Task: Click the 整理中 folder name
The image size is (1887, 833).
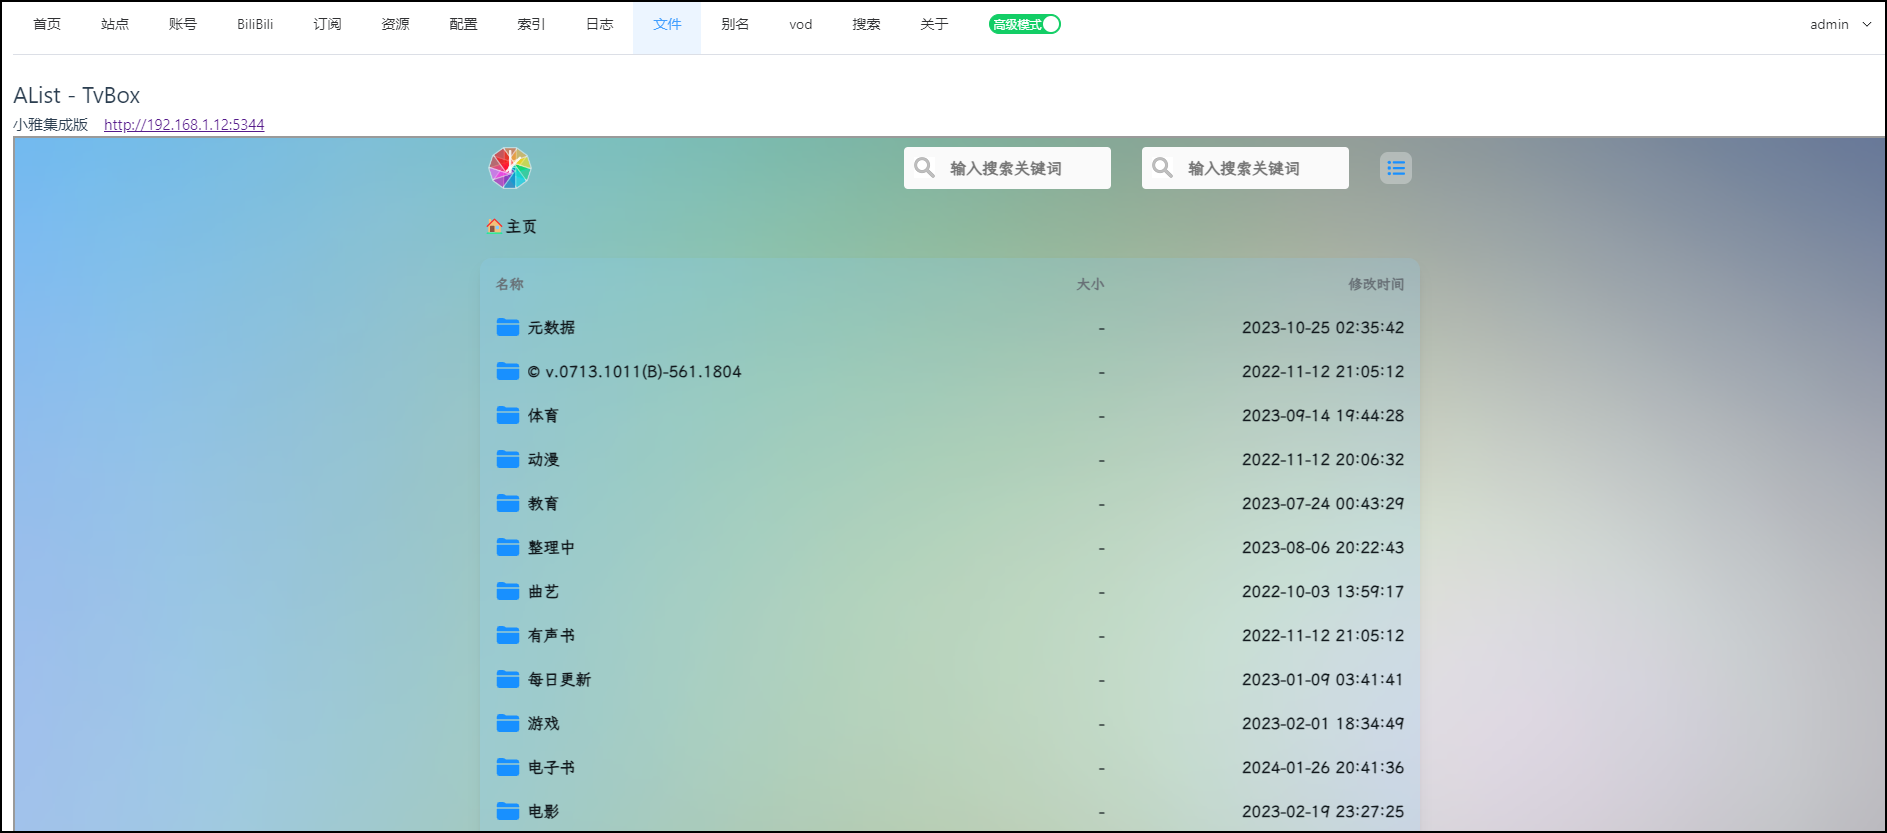Action: (551, 547)
